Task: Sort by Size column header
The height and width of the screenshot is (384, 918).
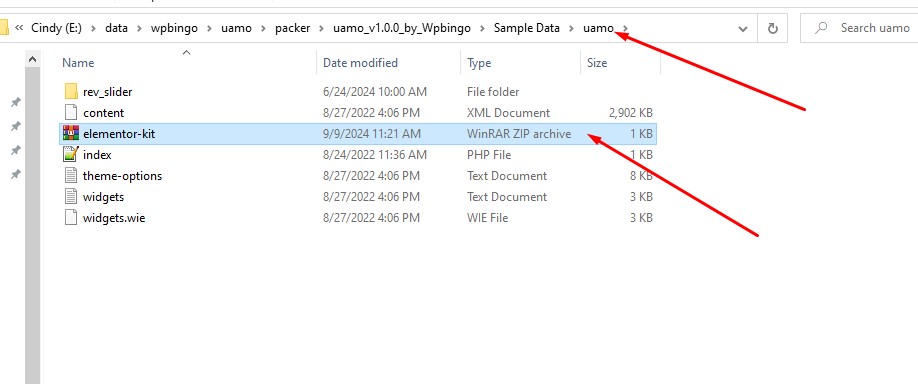Action: tap(620, 63)
